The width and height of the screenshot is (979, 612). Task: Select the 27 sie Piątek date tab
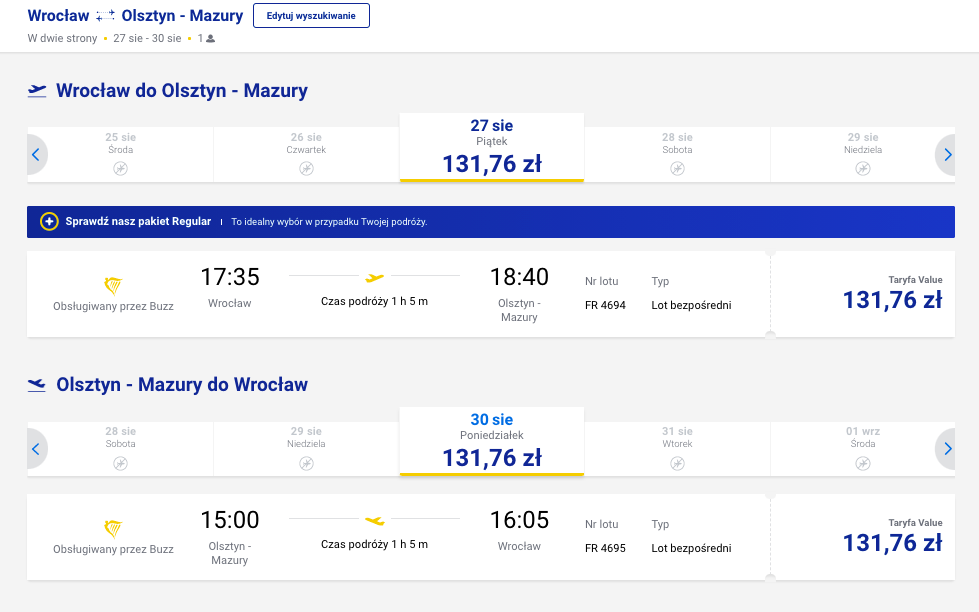[491, 147]
